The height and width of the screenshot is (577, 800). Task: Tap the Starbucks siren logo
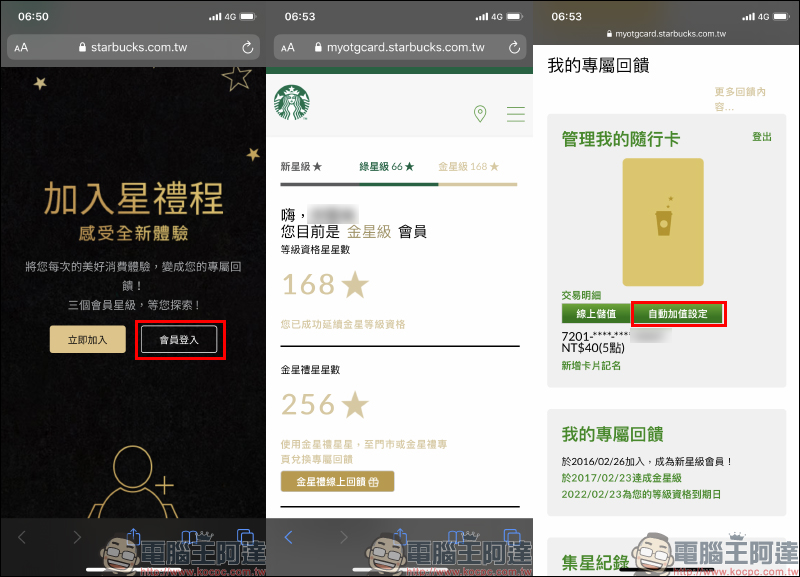(x=292, y=103)
